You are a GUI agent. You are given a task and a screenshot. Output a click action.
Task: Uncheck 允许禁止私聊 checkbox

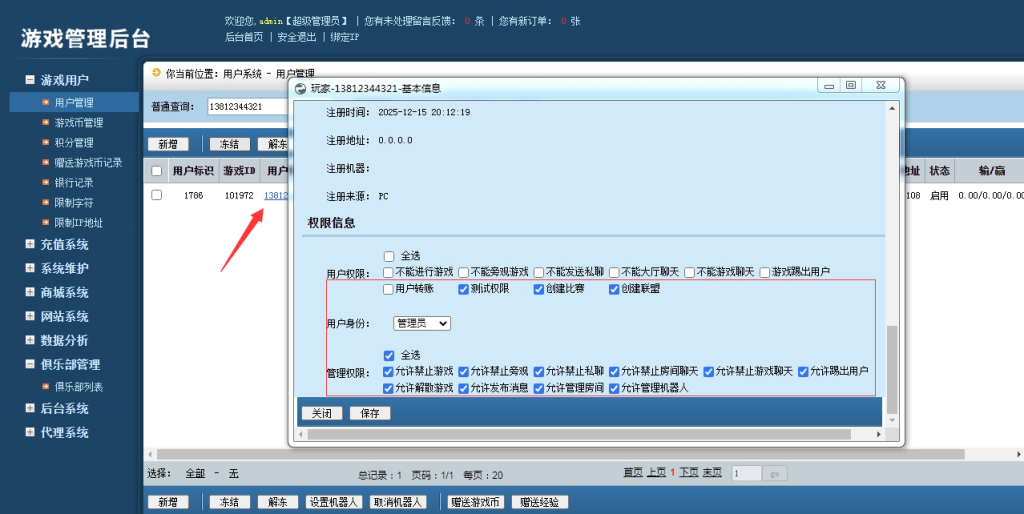coord(539,372)
